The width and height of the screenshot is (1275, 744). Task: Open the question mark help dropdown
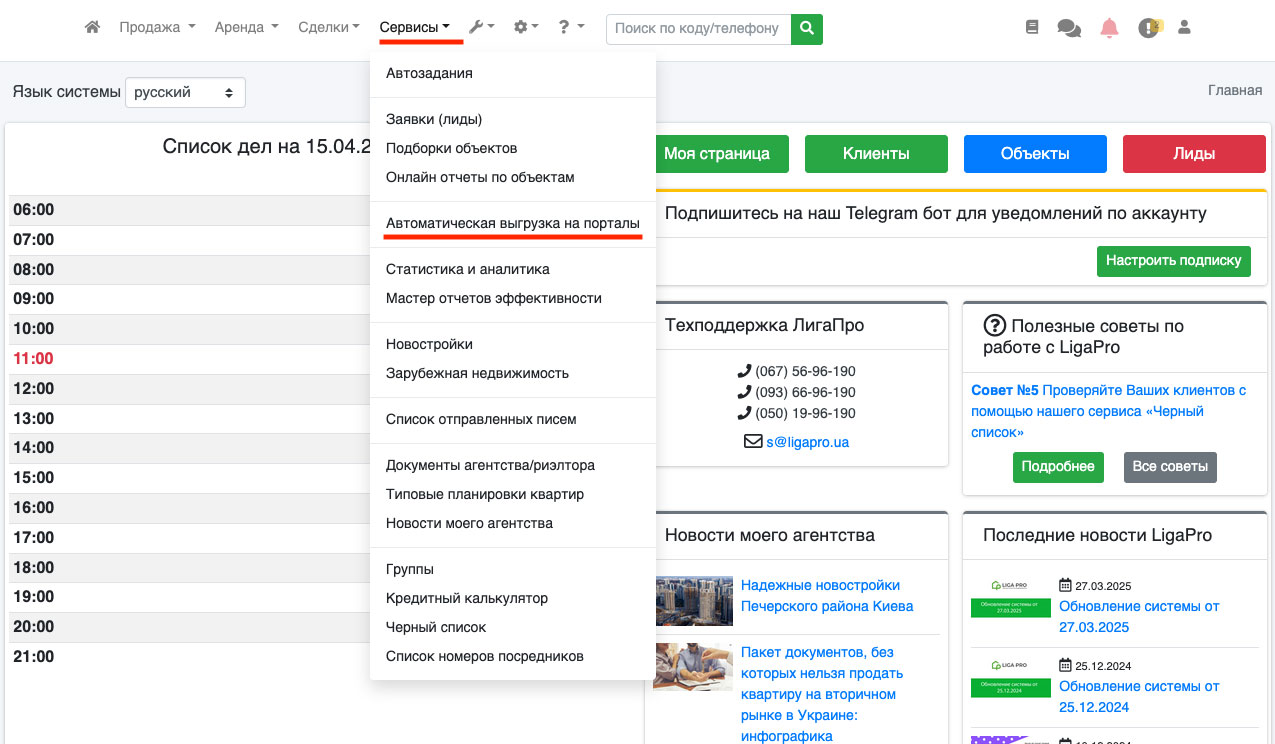571,28
